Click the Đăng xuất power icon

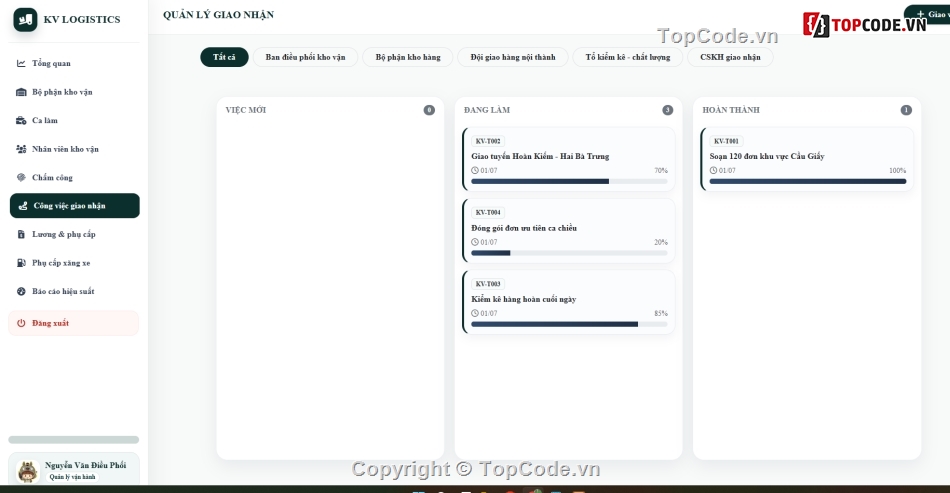(x=21, y=323)
